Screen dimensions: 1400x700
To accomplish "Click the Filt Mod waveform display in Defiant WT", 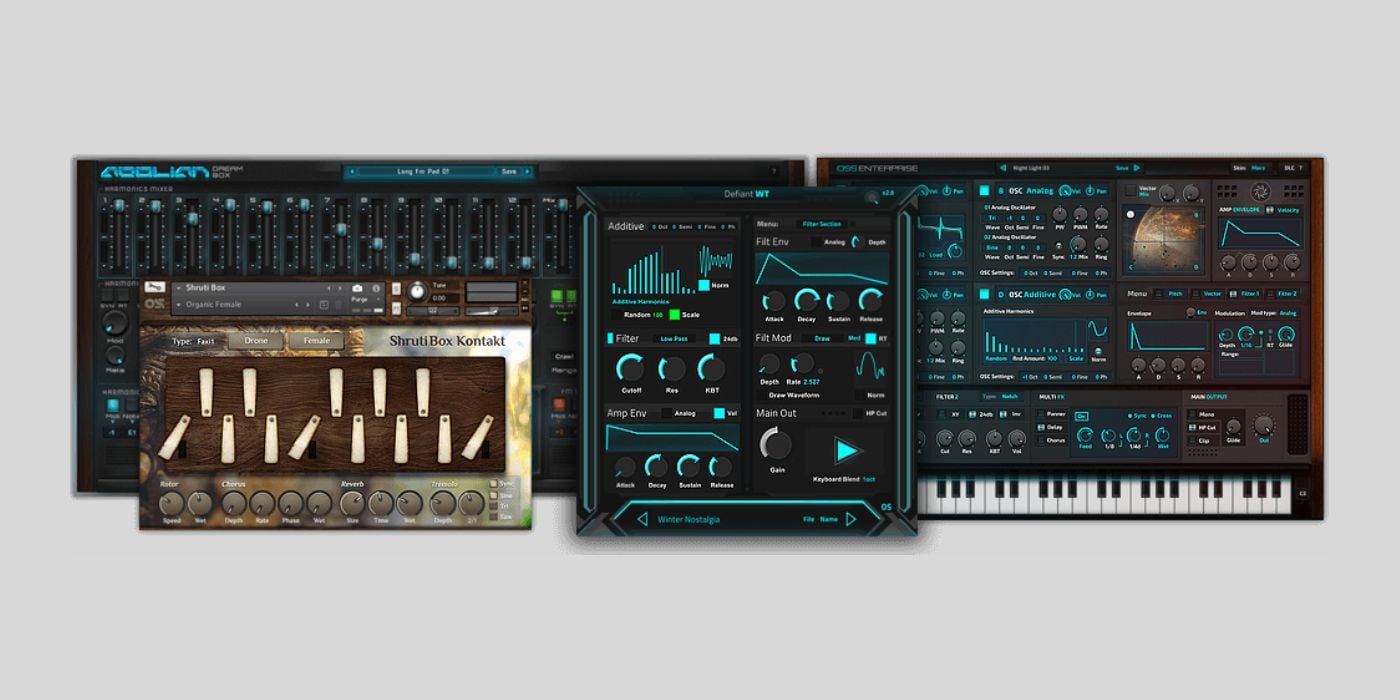I will [x=872, y=367].
